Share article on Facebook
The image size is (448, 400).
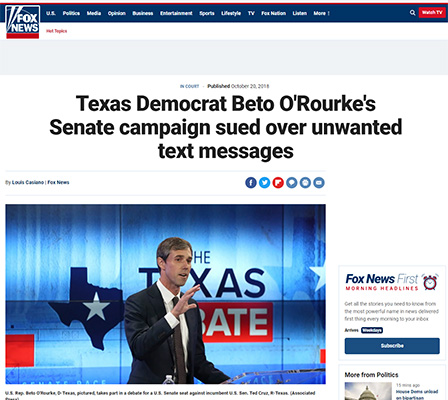pos(251,183)
